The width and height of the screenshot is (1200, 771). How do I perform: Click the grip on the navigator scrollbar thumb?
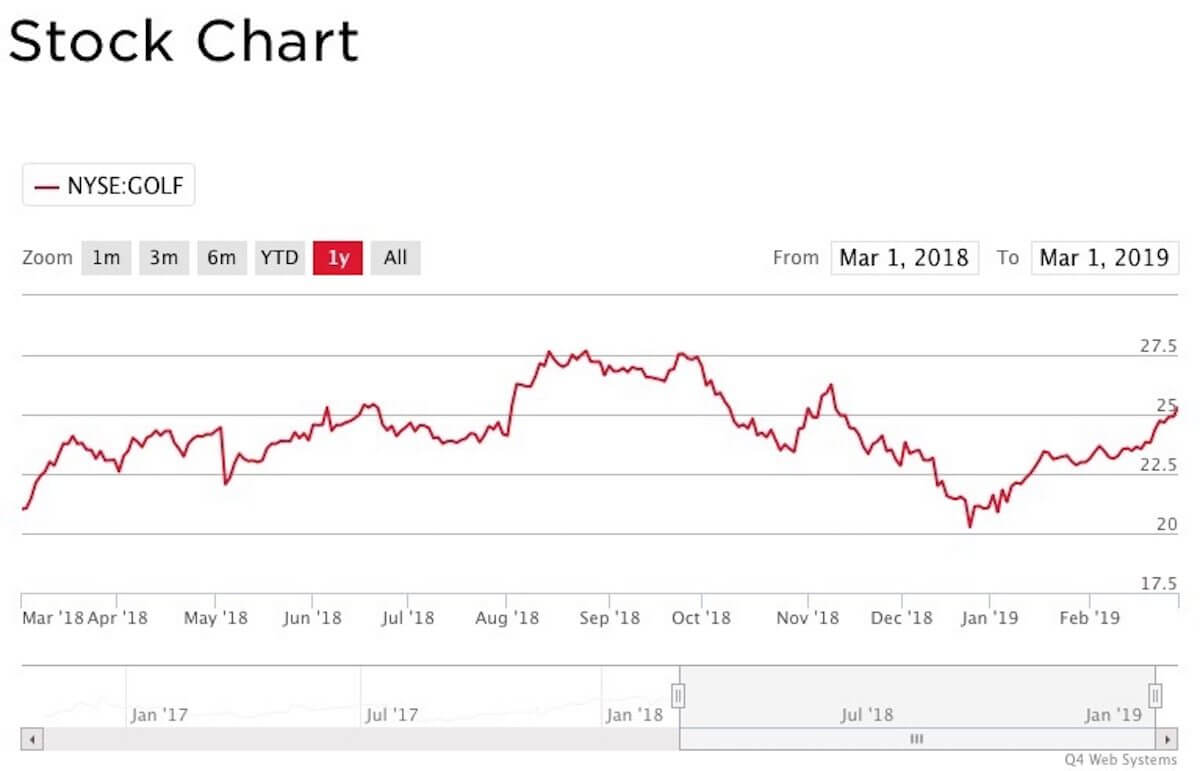pos(916,738)
